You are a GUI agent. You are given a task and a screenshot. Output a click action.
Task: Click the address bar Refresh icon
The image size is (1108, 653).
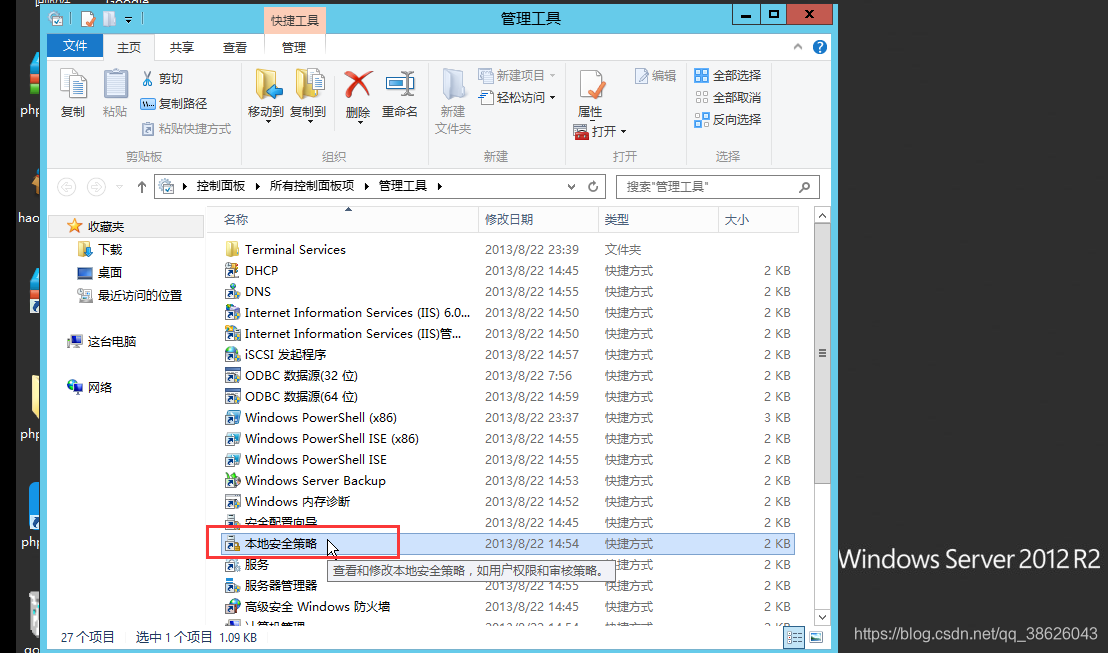(x=593, y=187)
